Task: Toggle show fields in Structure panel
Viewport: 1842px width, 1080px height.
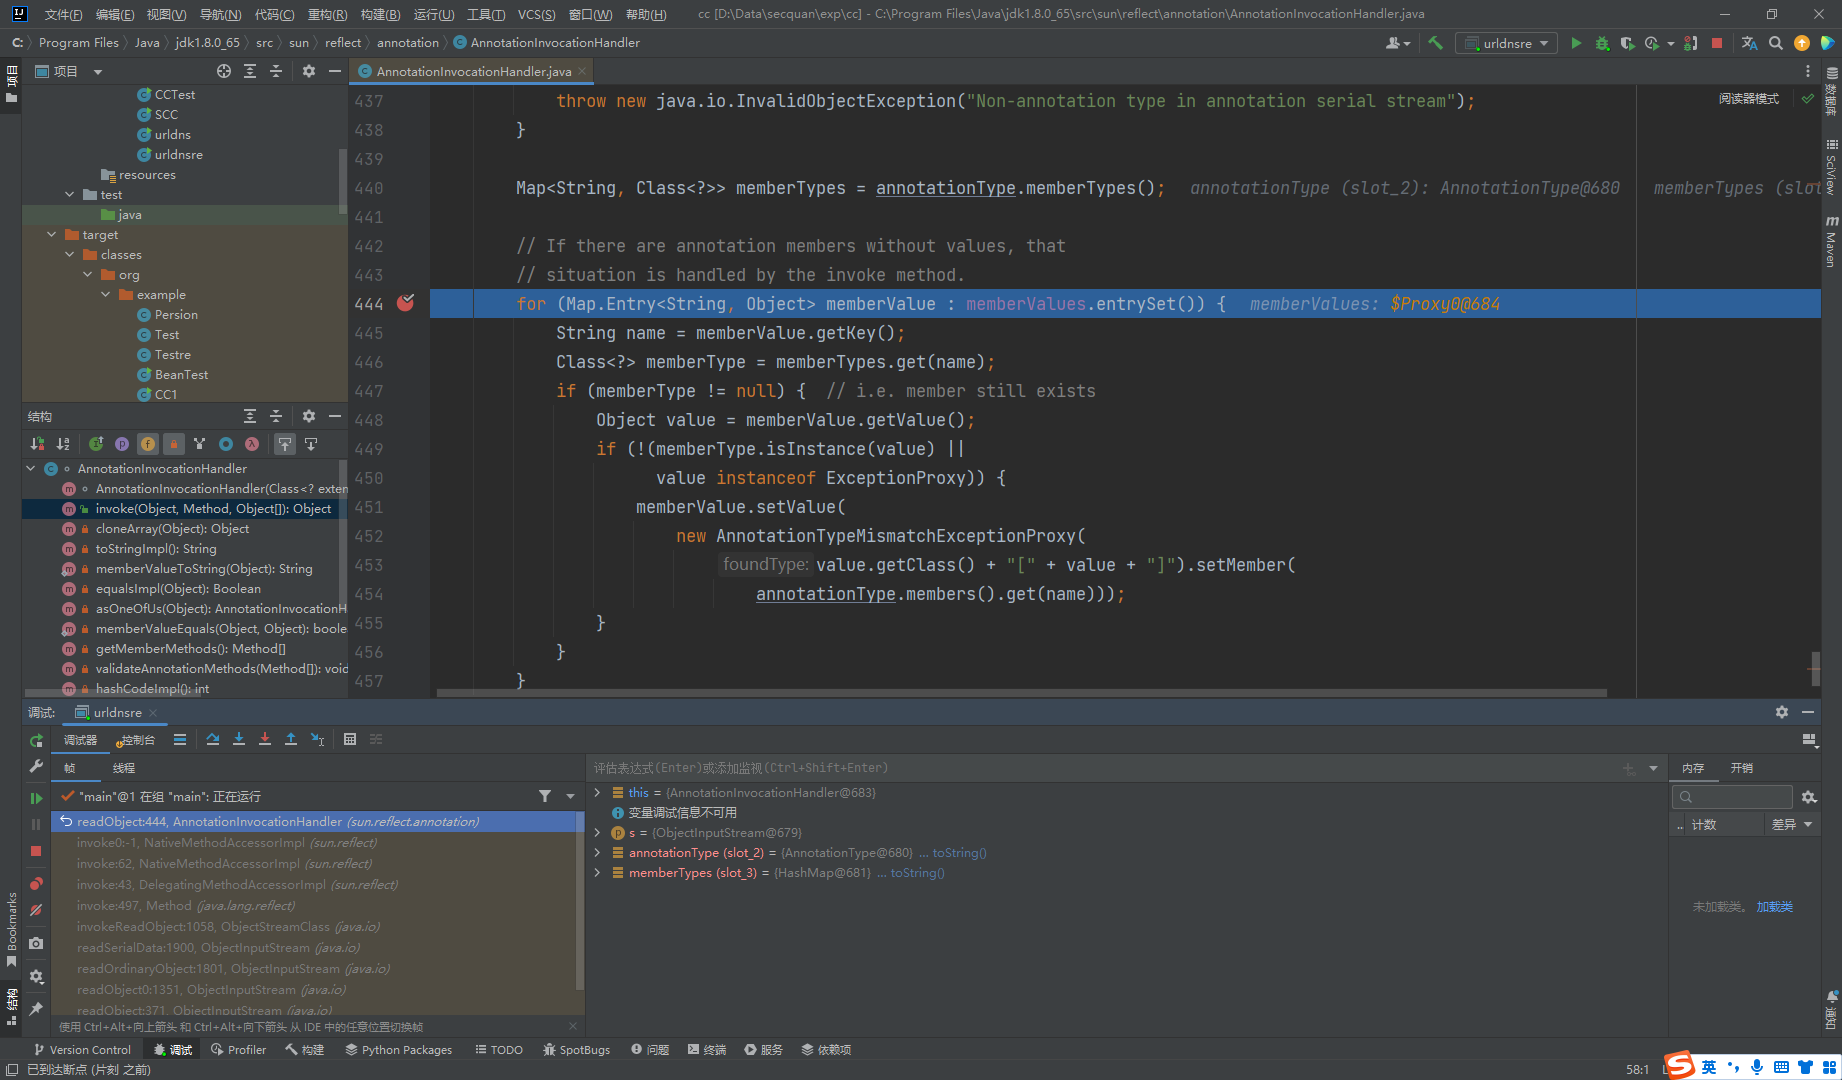Action: (148, 444)
